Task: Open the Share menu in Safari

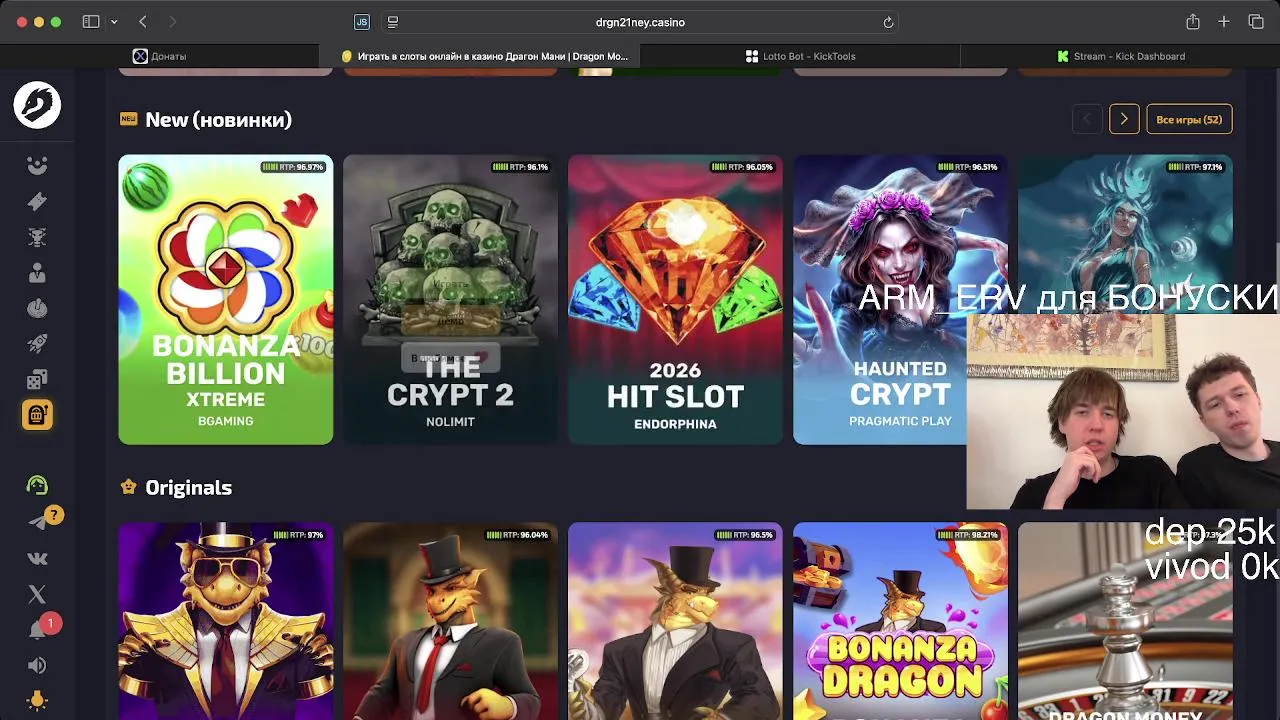Action: [x=1193, y=22]
